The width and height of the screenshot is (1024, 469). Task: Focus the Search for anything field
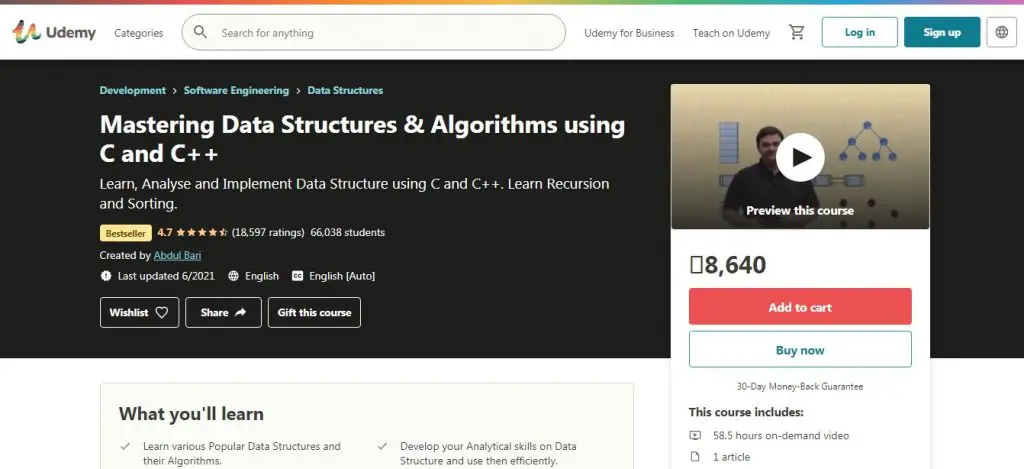coord(385,33)
